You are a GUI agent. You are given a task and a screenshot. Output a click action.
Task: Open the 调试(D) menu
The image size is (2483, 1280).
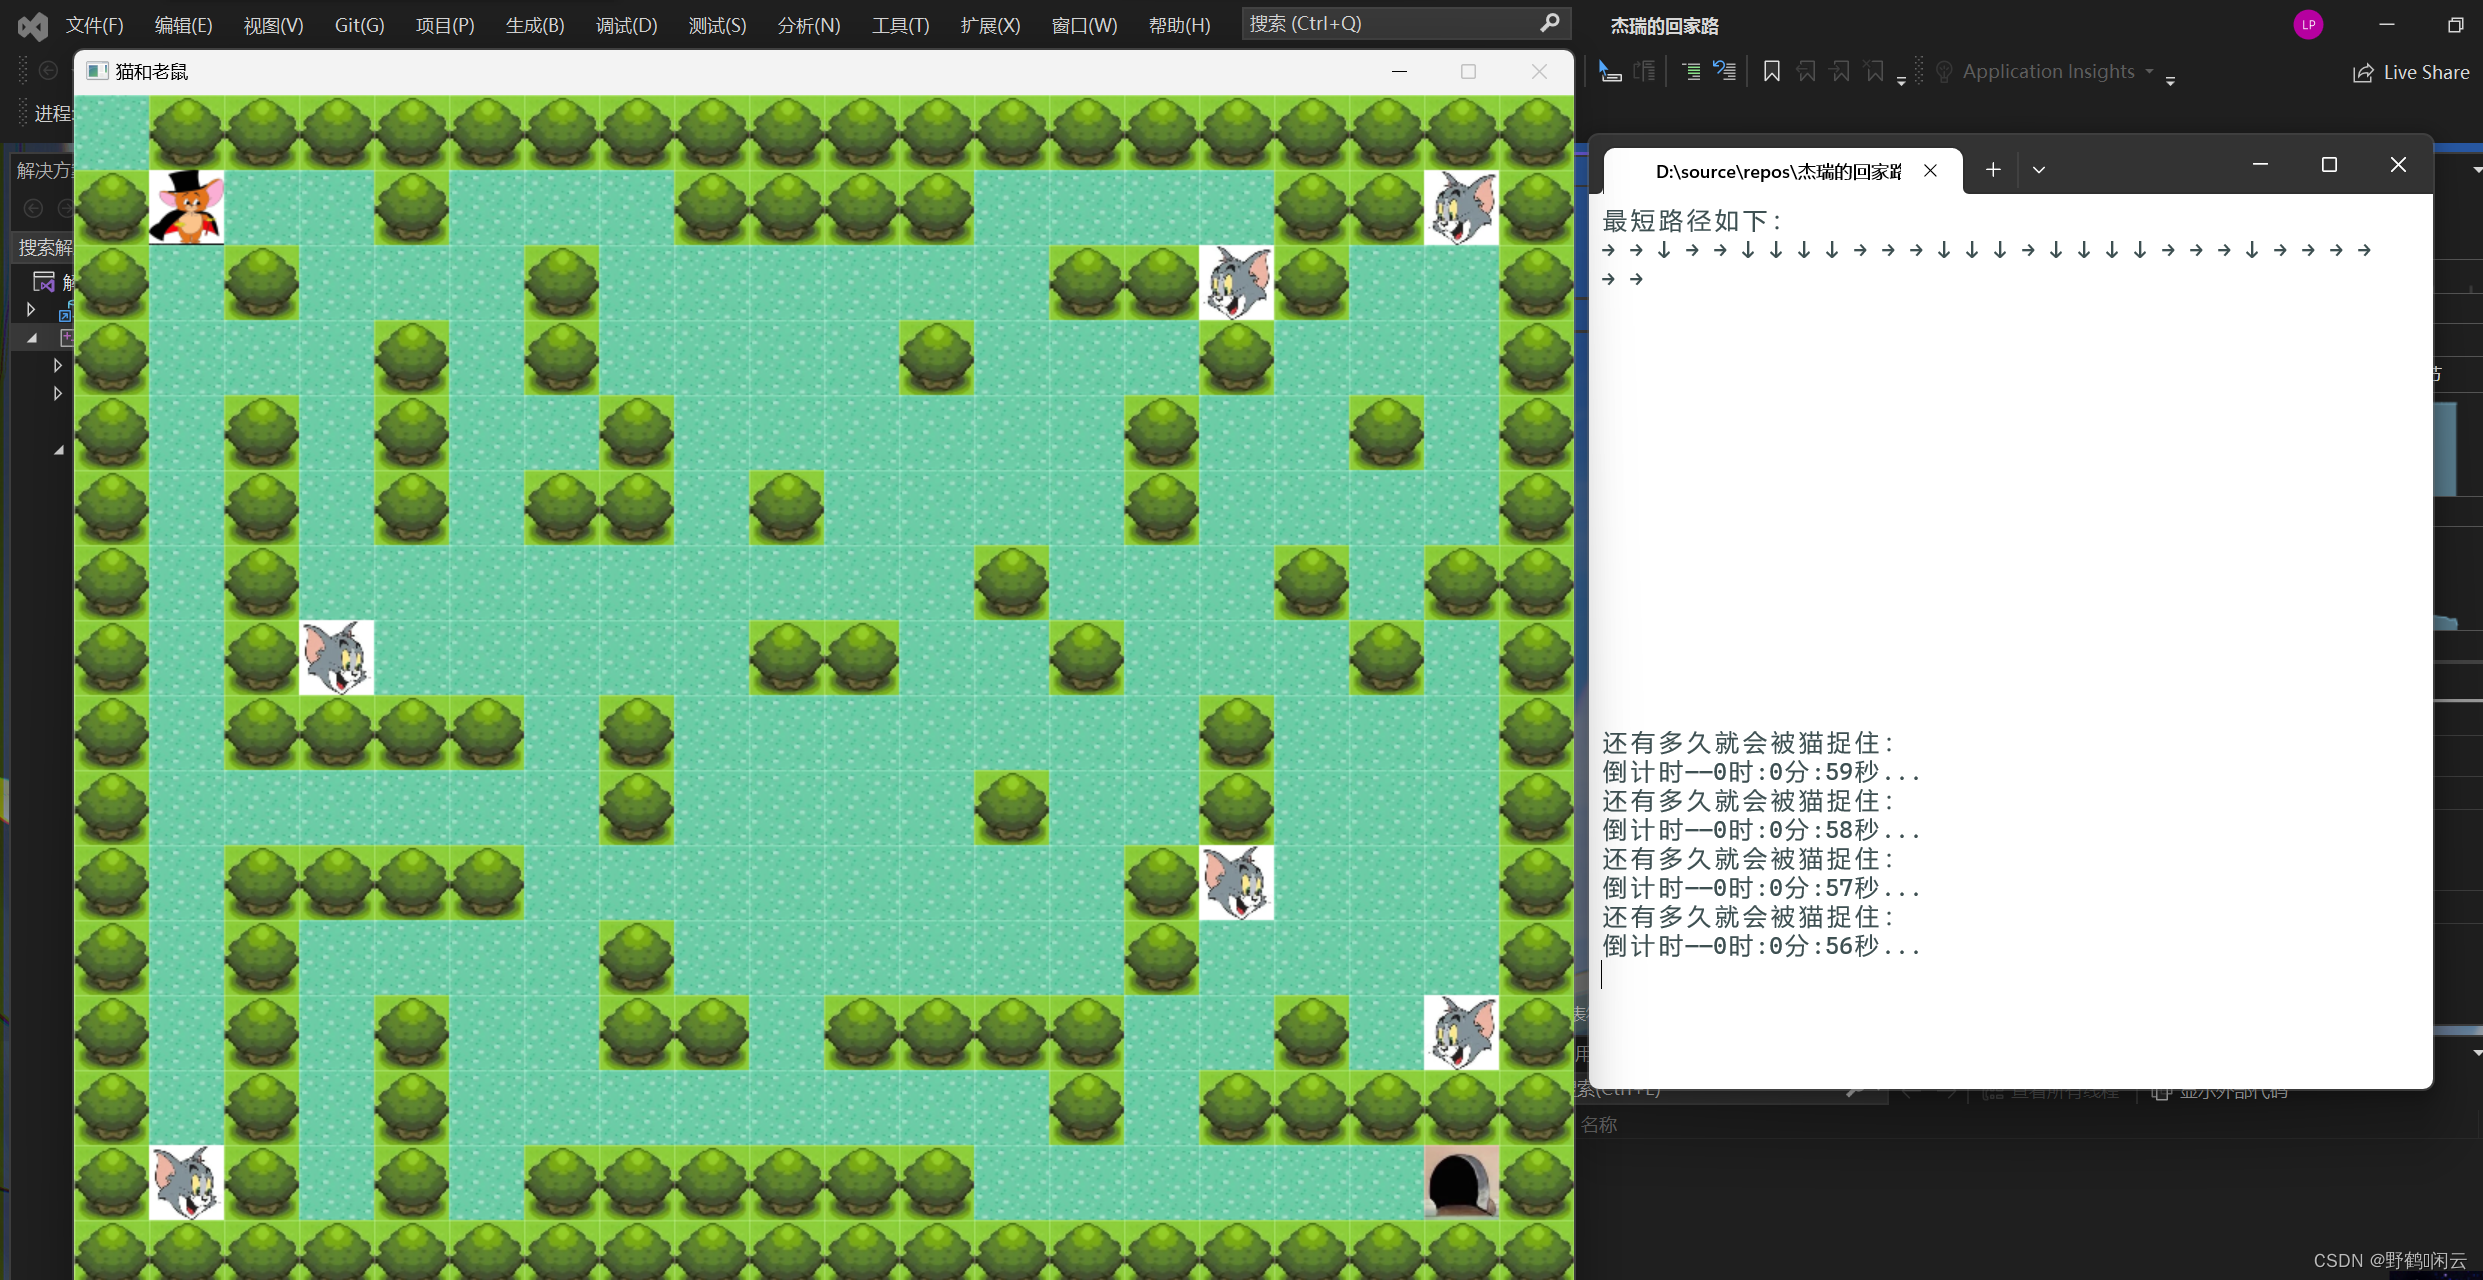[627, 25]
